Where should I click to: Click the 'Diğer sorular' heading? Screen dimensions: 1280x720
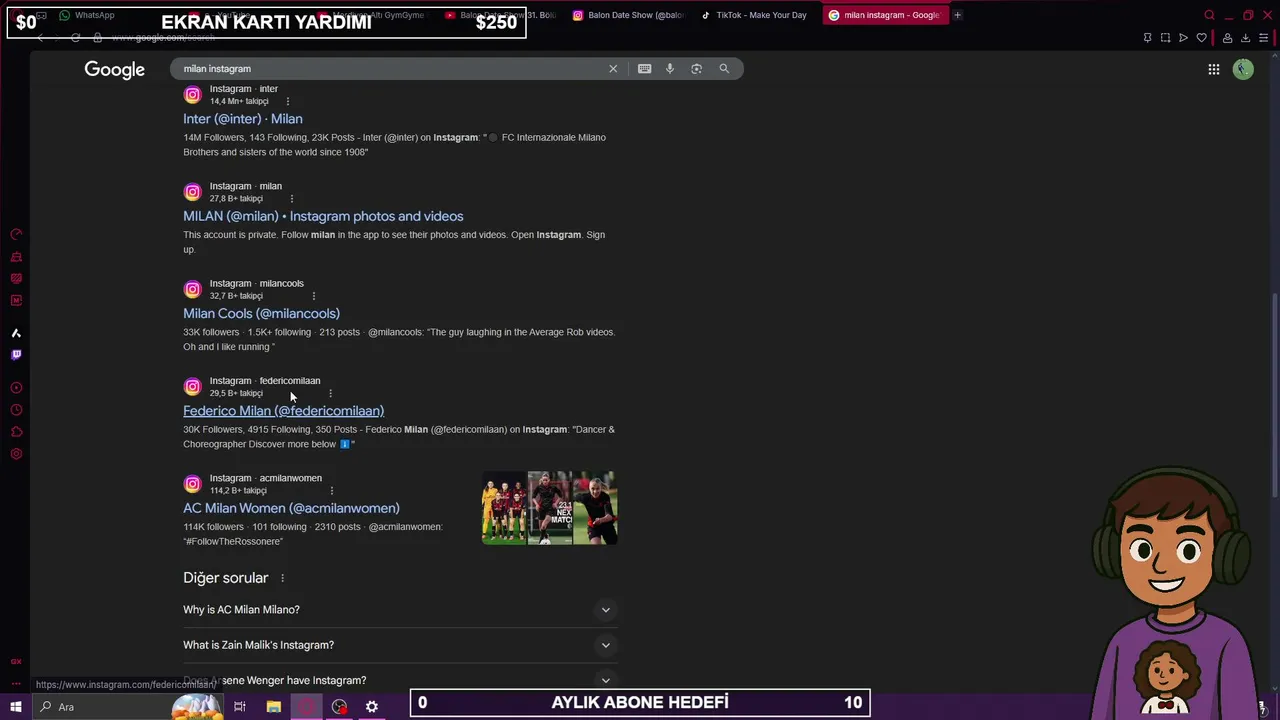(x=226, y=578)
